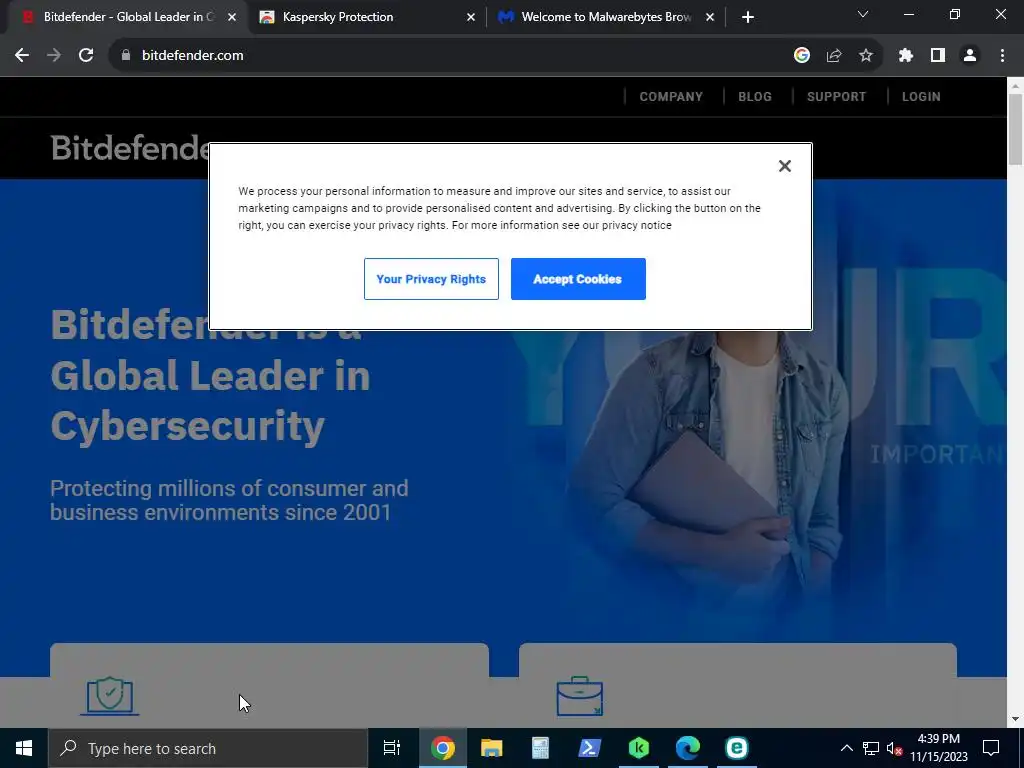Click the page's vertical scrollbar thumb
1024x768 pixels.
1015,129
